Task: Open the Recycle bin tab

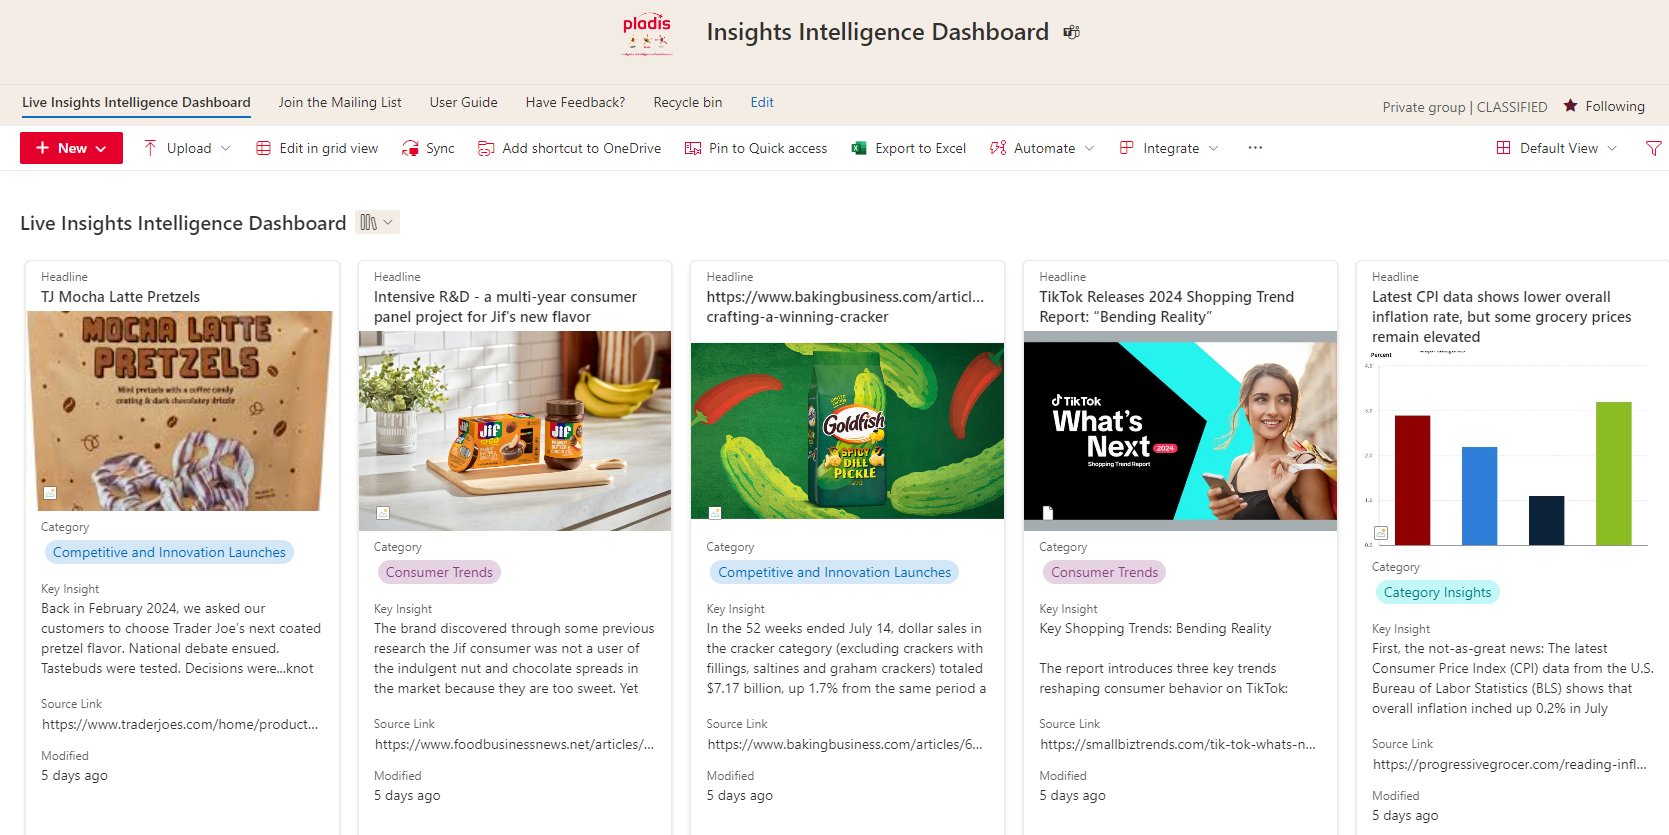Action: [687, 102]
